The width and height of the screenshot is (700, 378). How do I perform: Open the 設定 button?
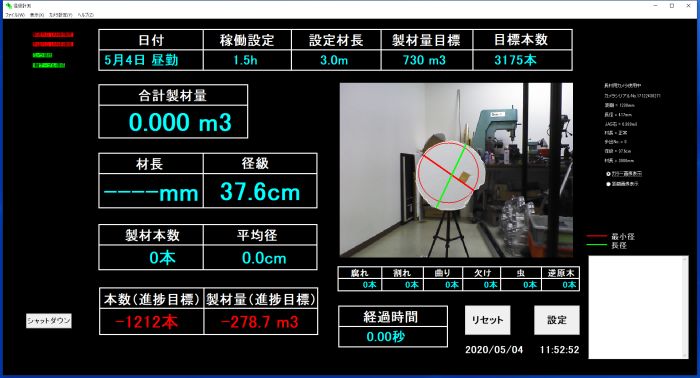click(557, 320)
